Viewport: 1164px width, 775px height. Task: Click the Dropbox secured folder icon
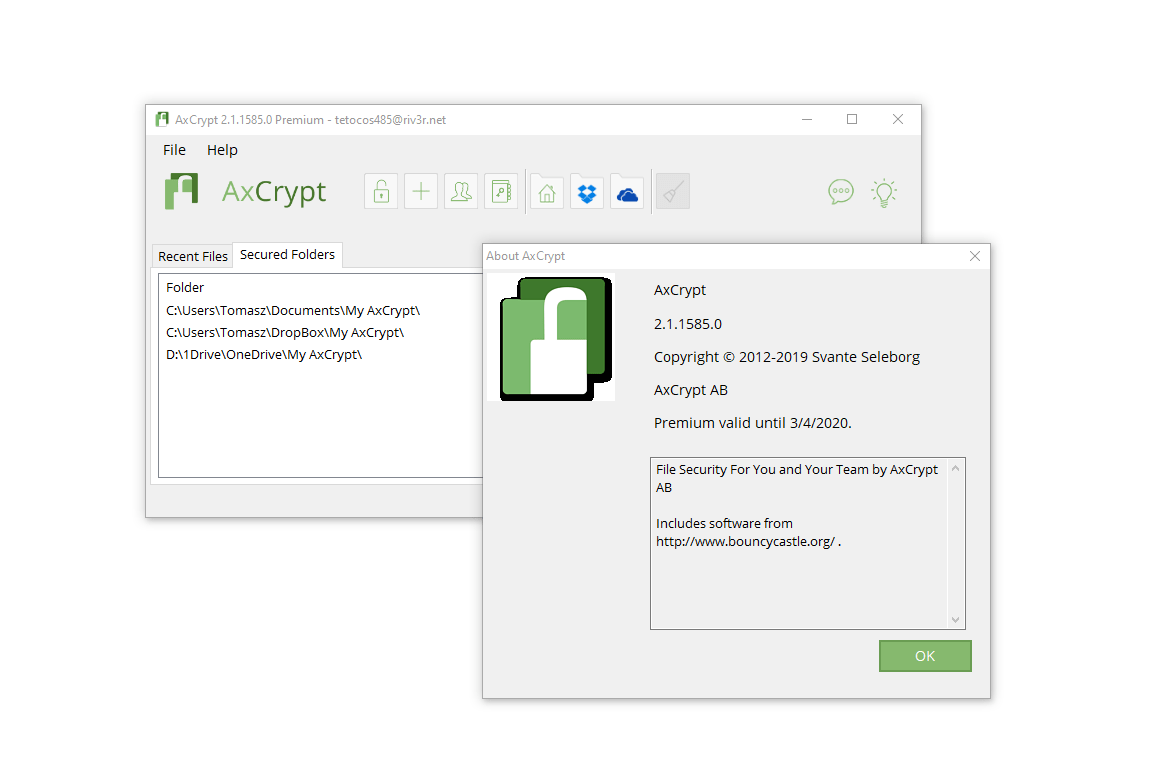coord(586,191)
